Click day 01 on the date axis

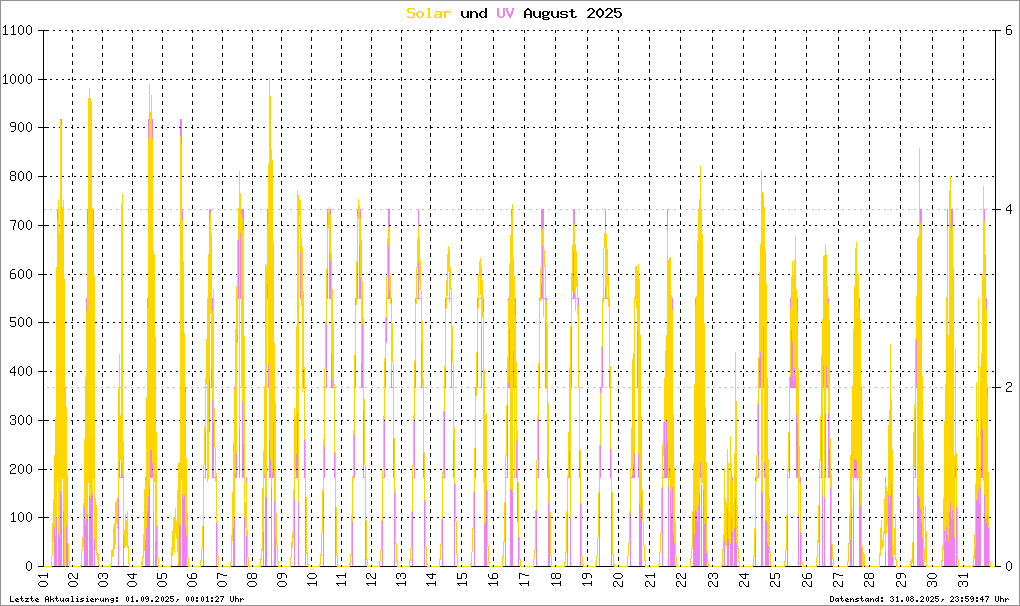pyautogui.click(x=43, y=580)
